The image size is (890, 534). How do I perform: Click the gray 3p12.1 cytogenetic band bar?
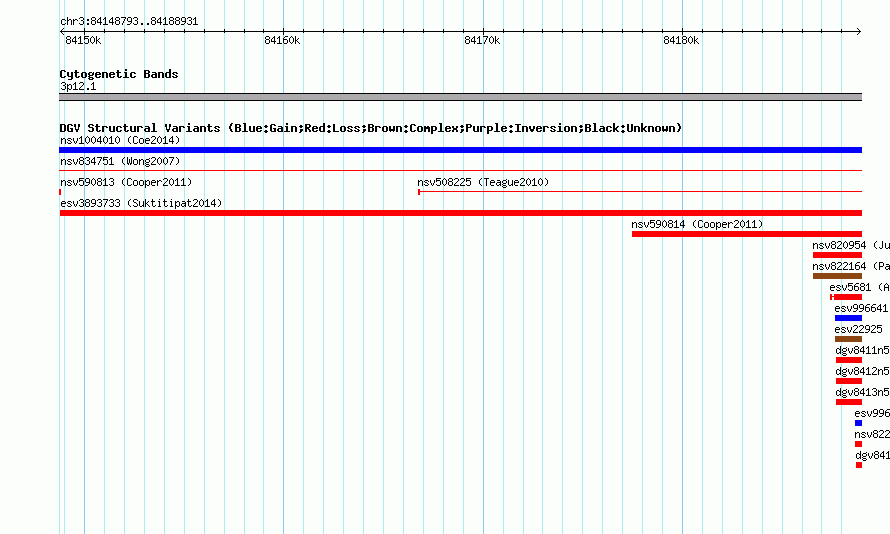coord(460,97)
